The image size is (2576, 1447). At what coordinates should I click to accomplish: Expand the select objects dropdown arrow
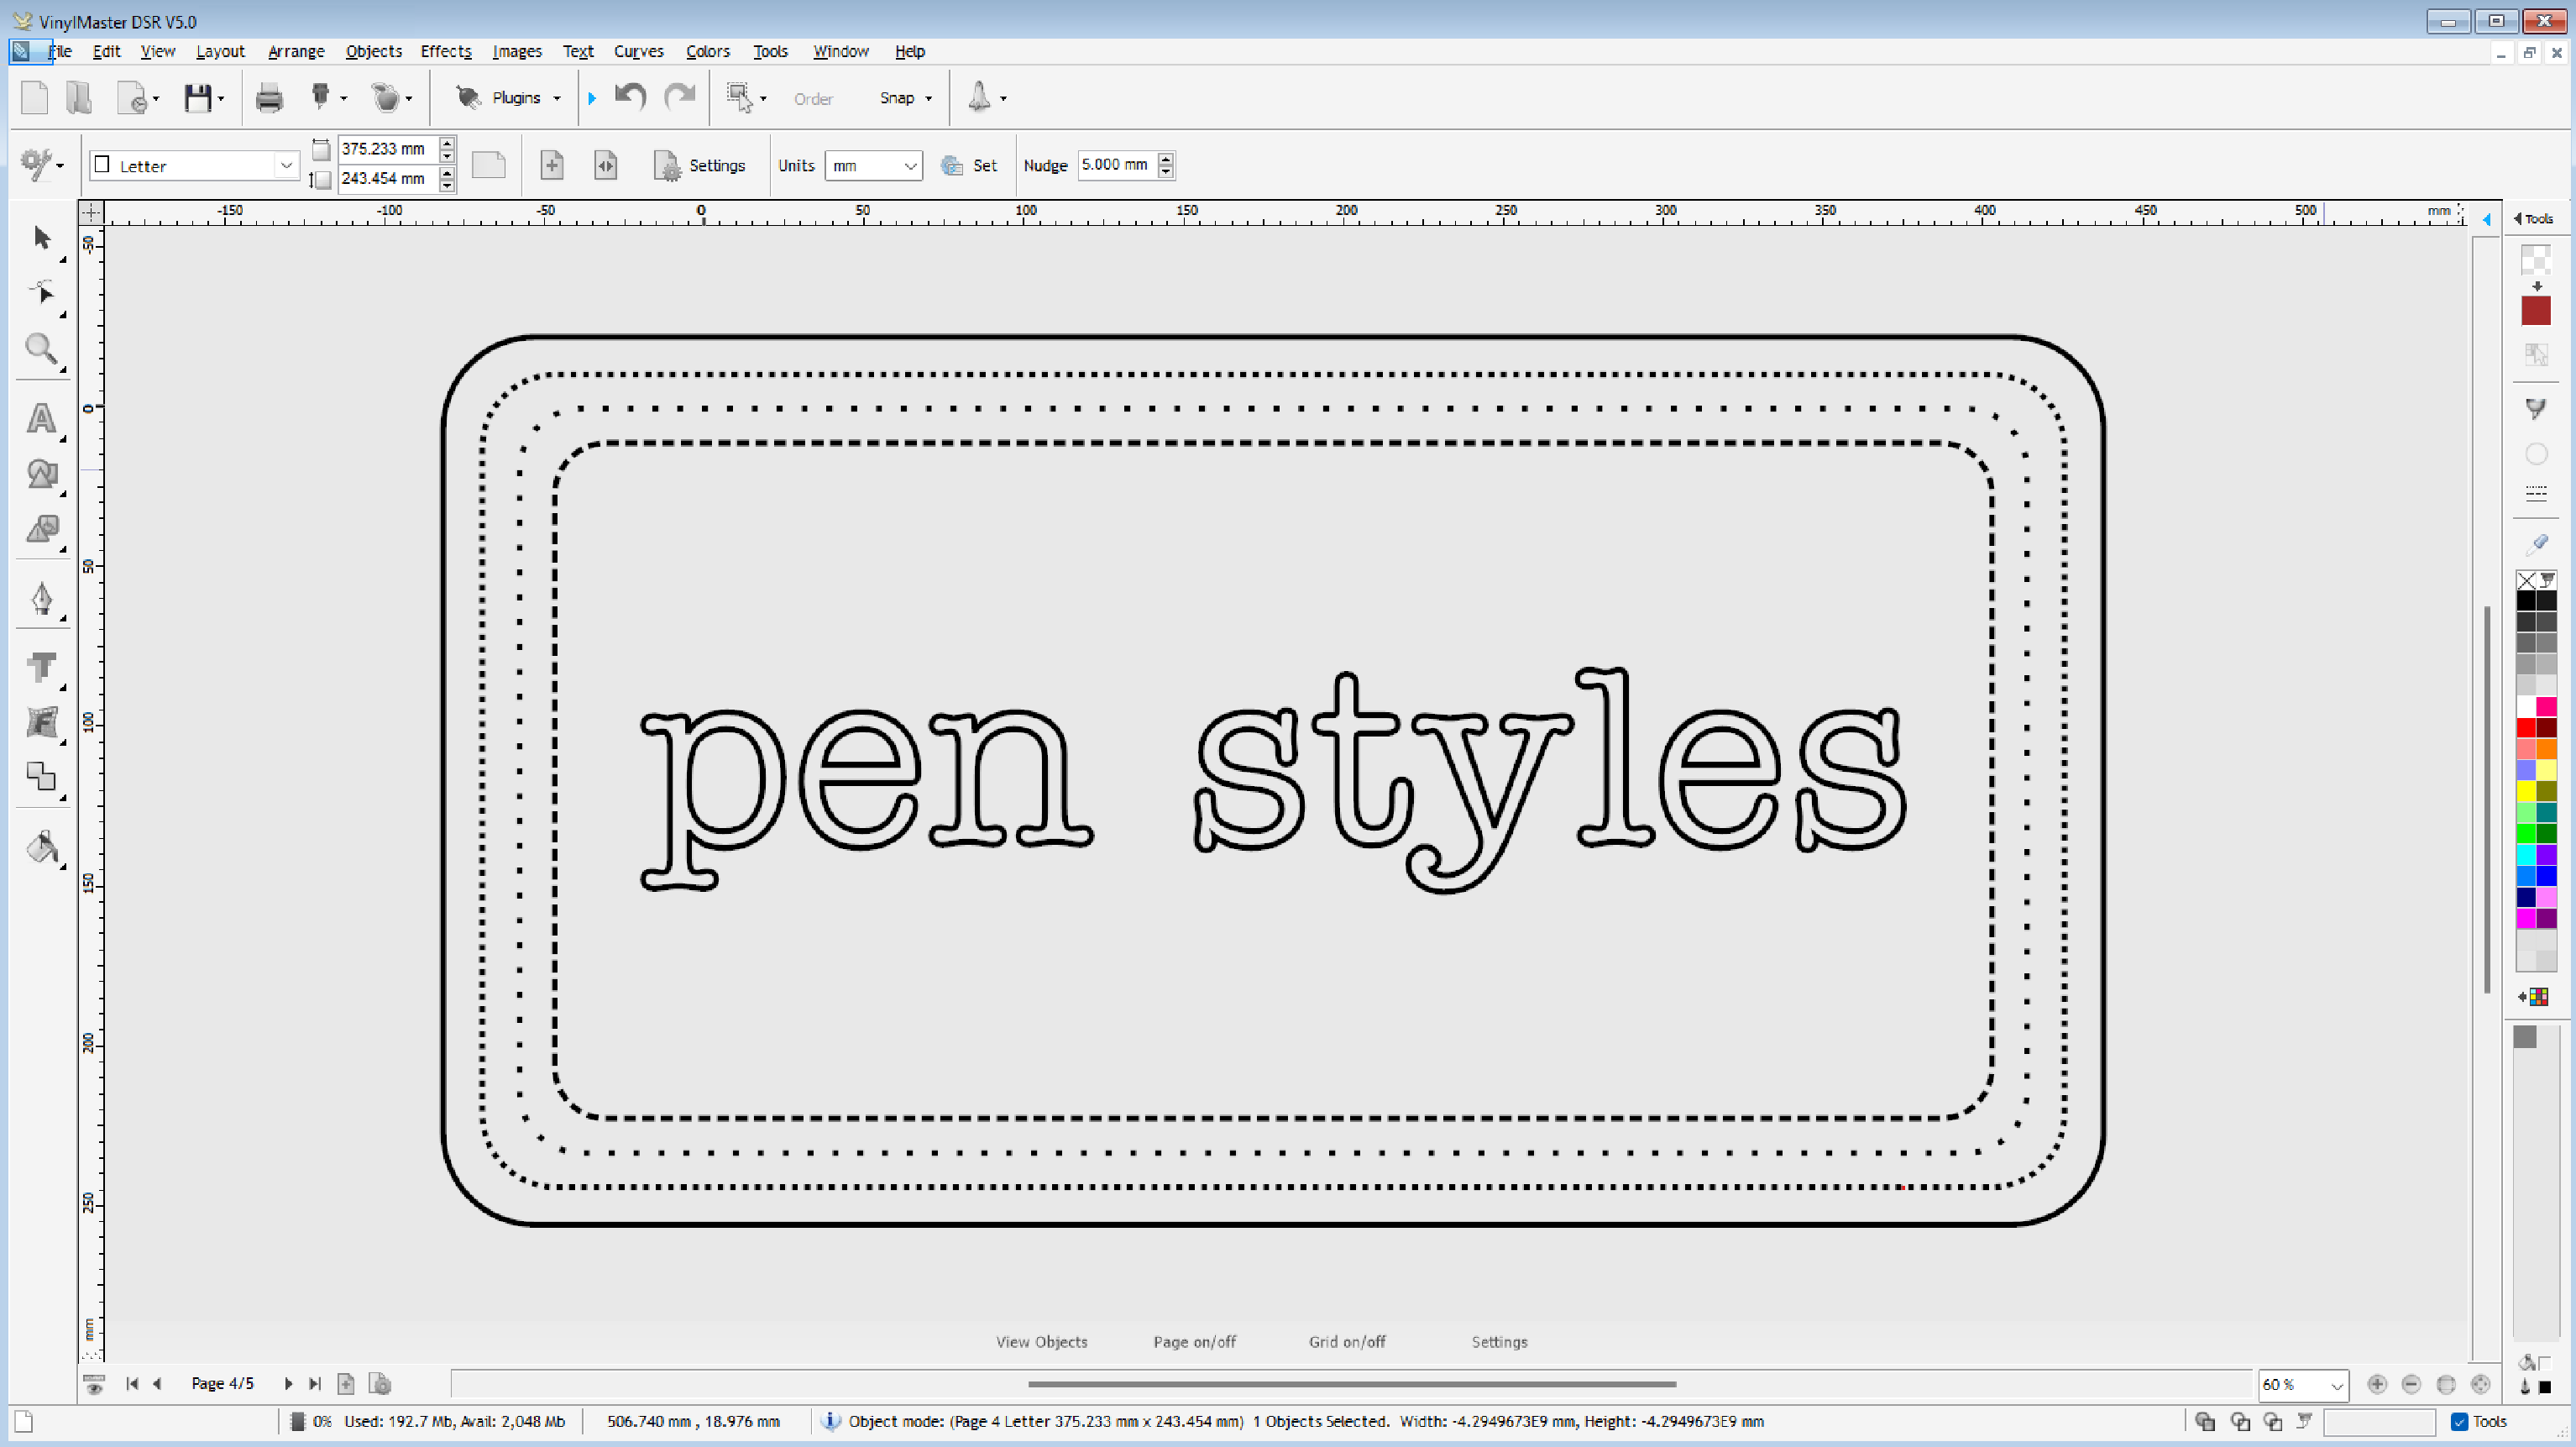pos(764,99)
